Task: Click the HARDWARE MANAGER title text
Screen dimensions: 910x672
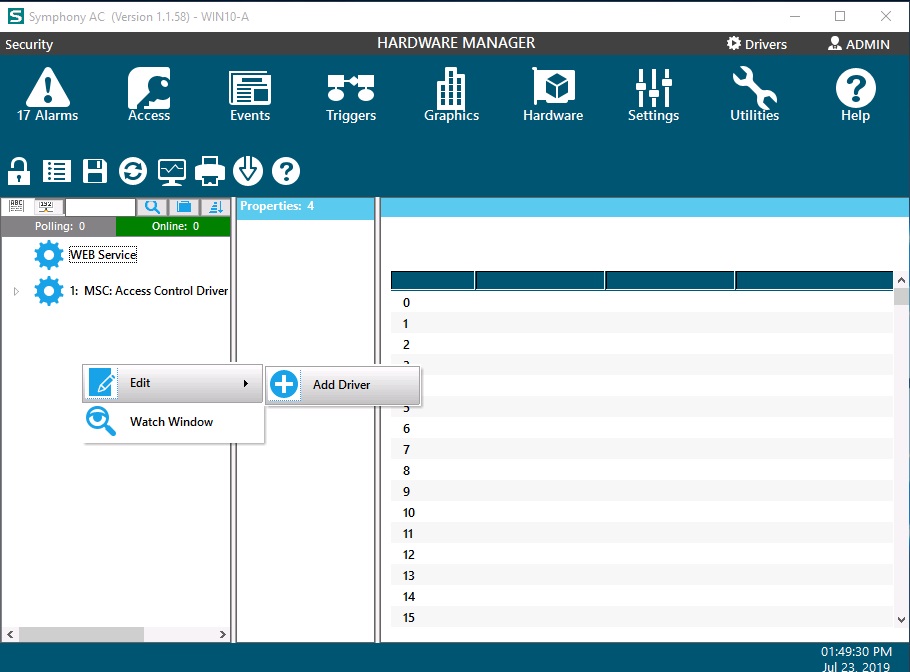Action: click(456, 43)
